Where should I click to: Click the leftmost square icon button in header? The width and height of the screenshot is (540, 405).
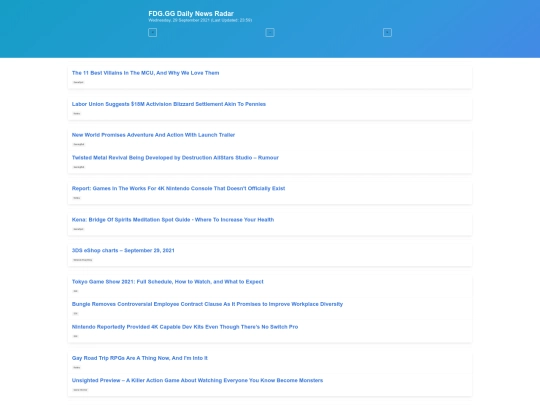click(x=152, y=32)
